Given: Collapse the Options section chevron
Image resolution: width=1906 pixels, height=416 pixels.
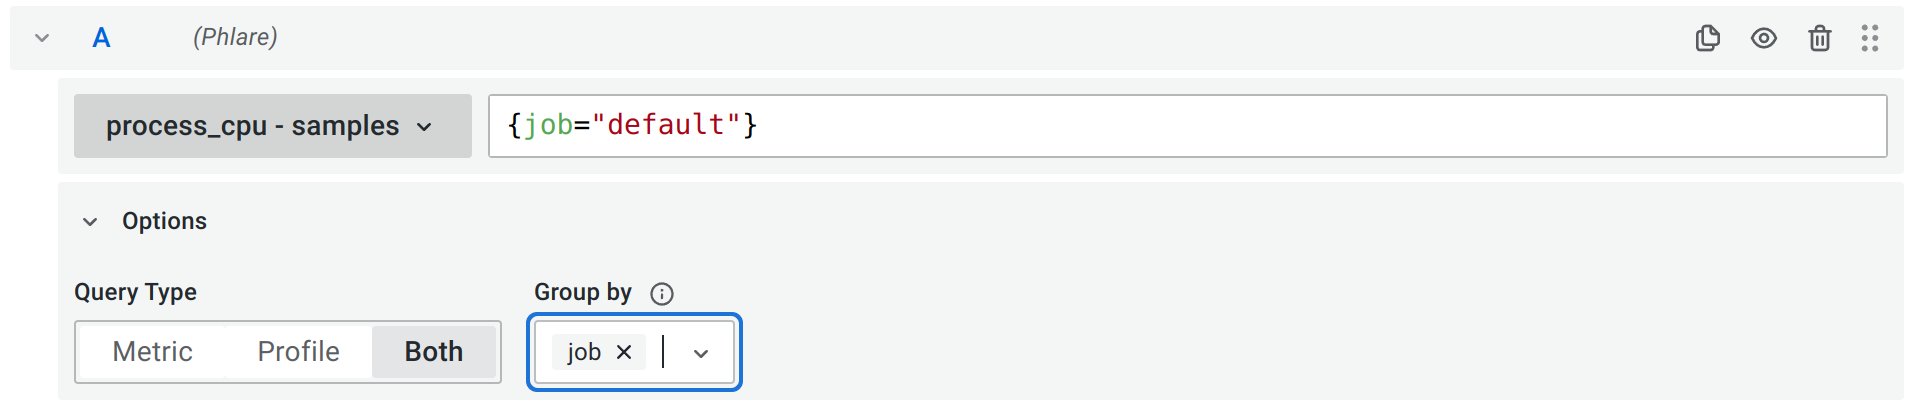Looking at the screenshot, I should [x=90, y=221].
